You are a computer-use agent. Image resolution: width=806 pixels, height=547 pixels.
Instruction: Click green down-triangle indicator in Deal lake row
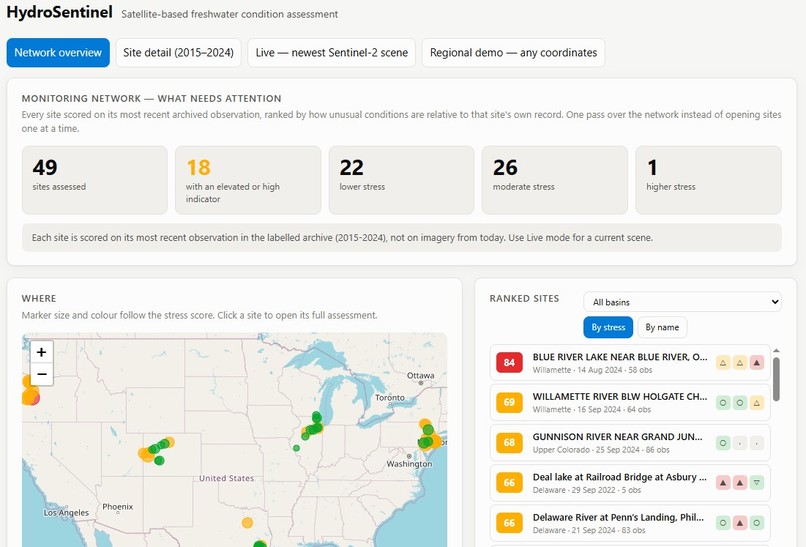[756, 483]
